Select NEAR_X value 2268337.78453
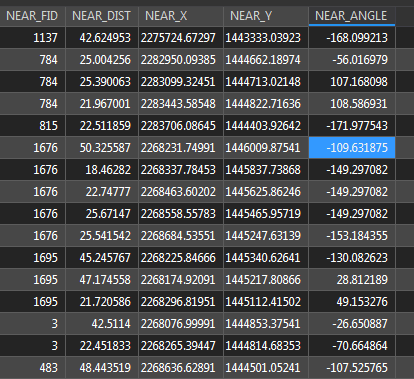This screenshot has height=379, width=414. [x=180, y=170]
